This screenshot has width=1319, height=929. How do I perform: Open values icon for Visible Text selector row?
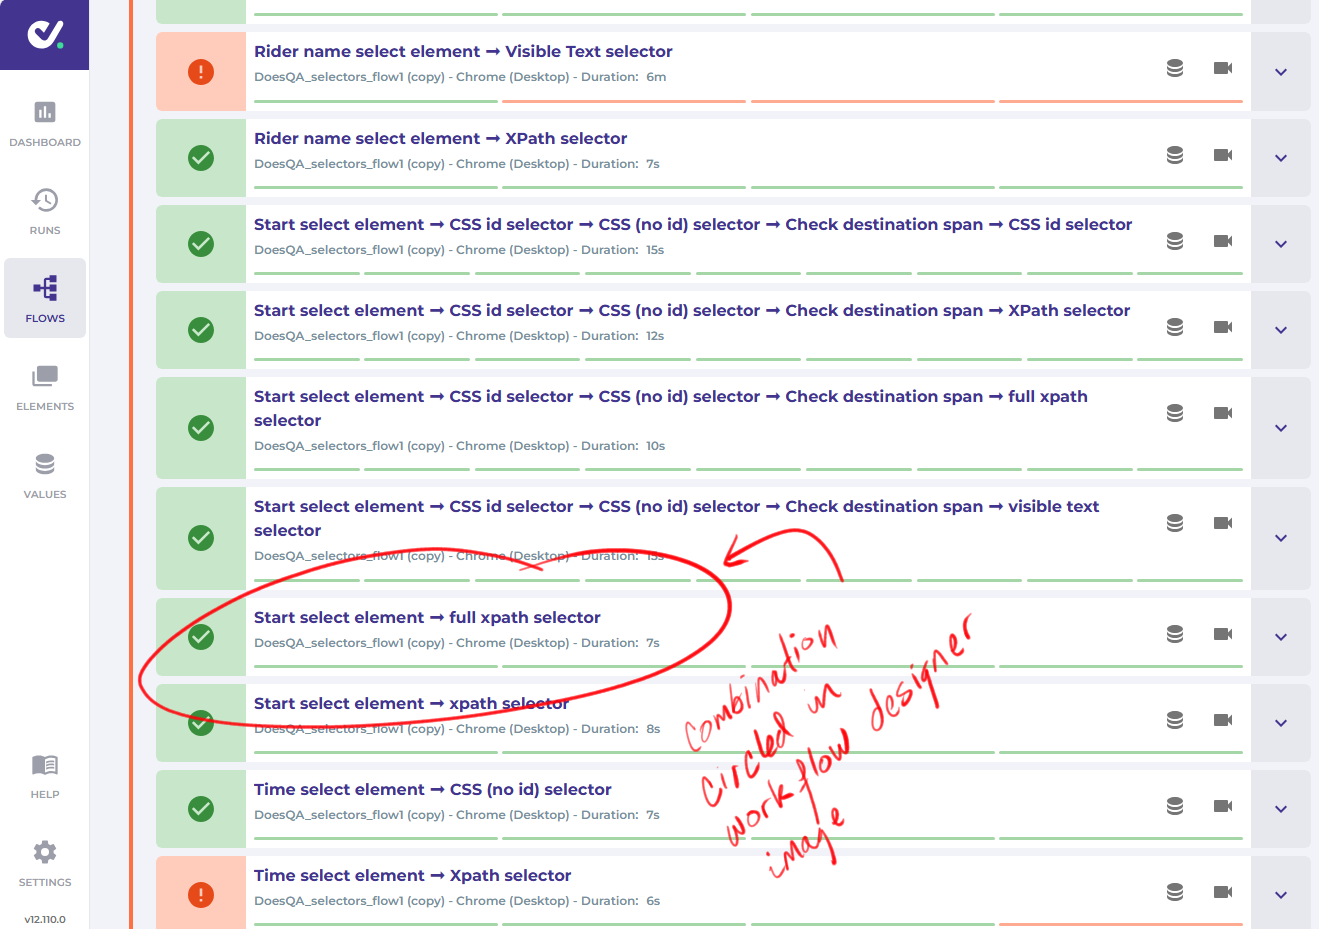pyautogui.click(x=1175, y=68)
